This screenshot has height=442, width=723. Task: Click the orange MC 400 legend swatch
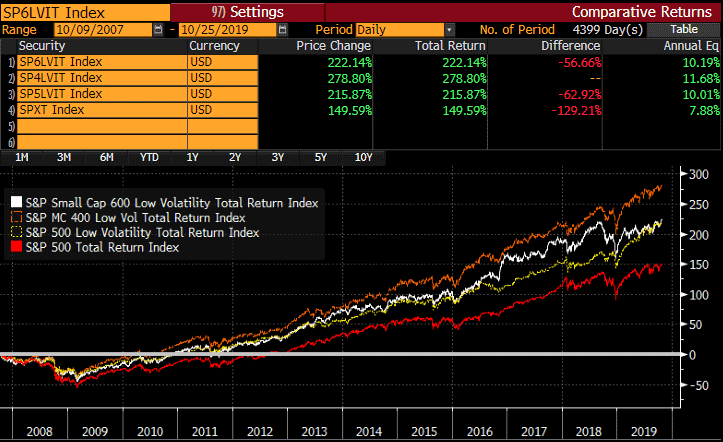16,217
